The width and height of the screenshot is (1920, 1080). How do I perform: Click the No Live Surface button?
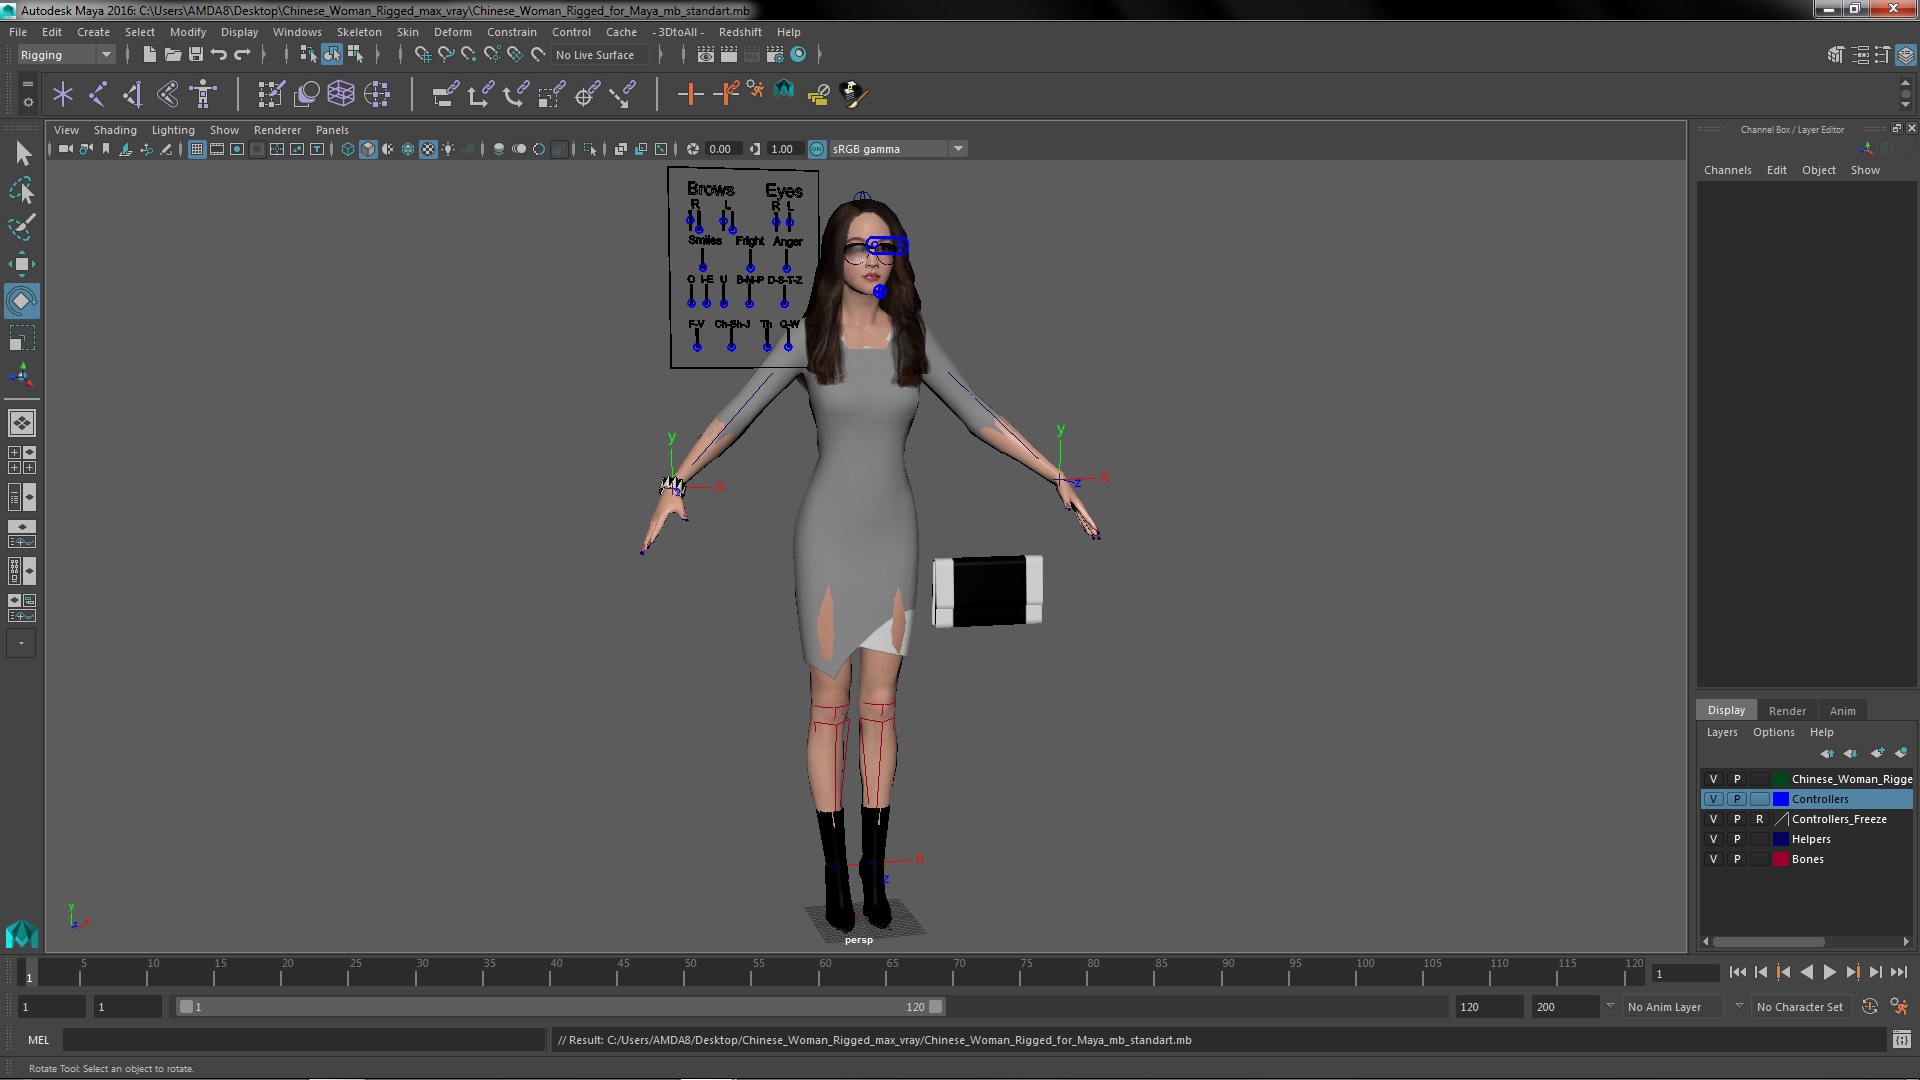point(595,54)
